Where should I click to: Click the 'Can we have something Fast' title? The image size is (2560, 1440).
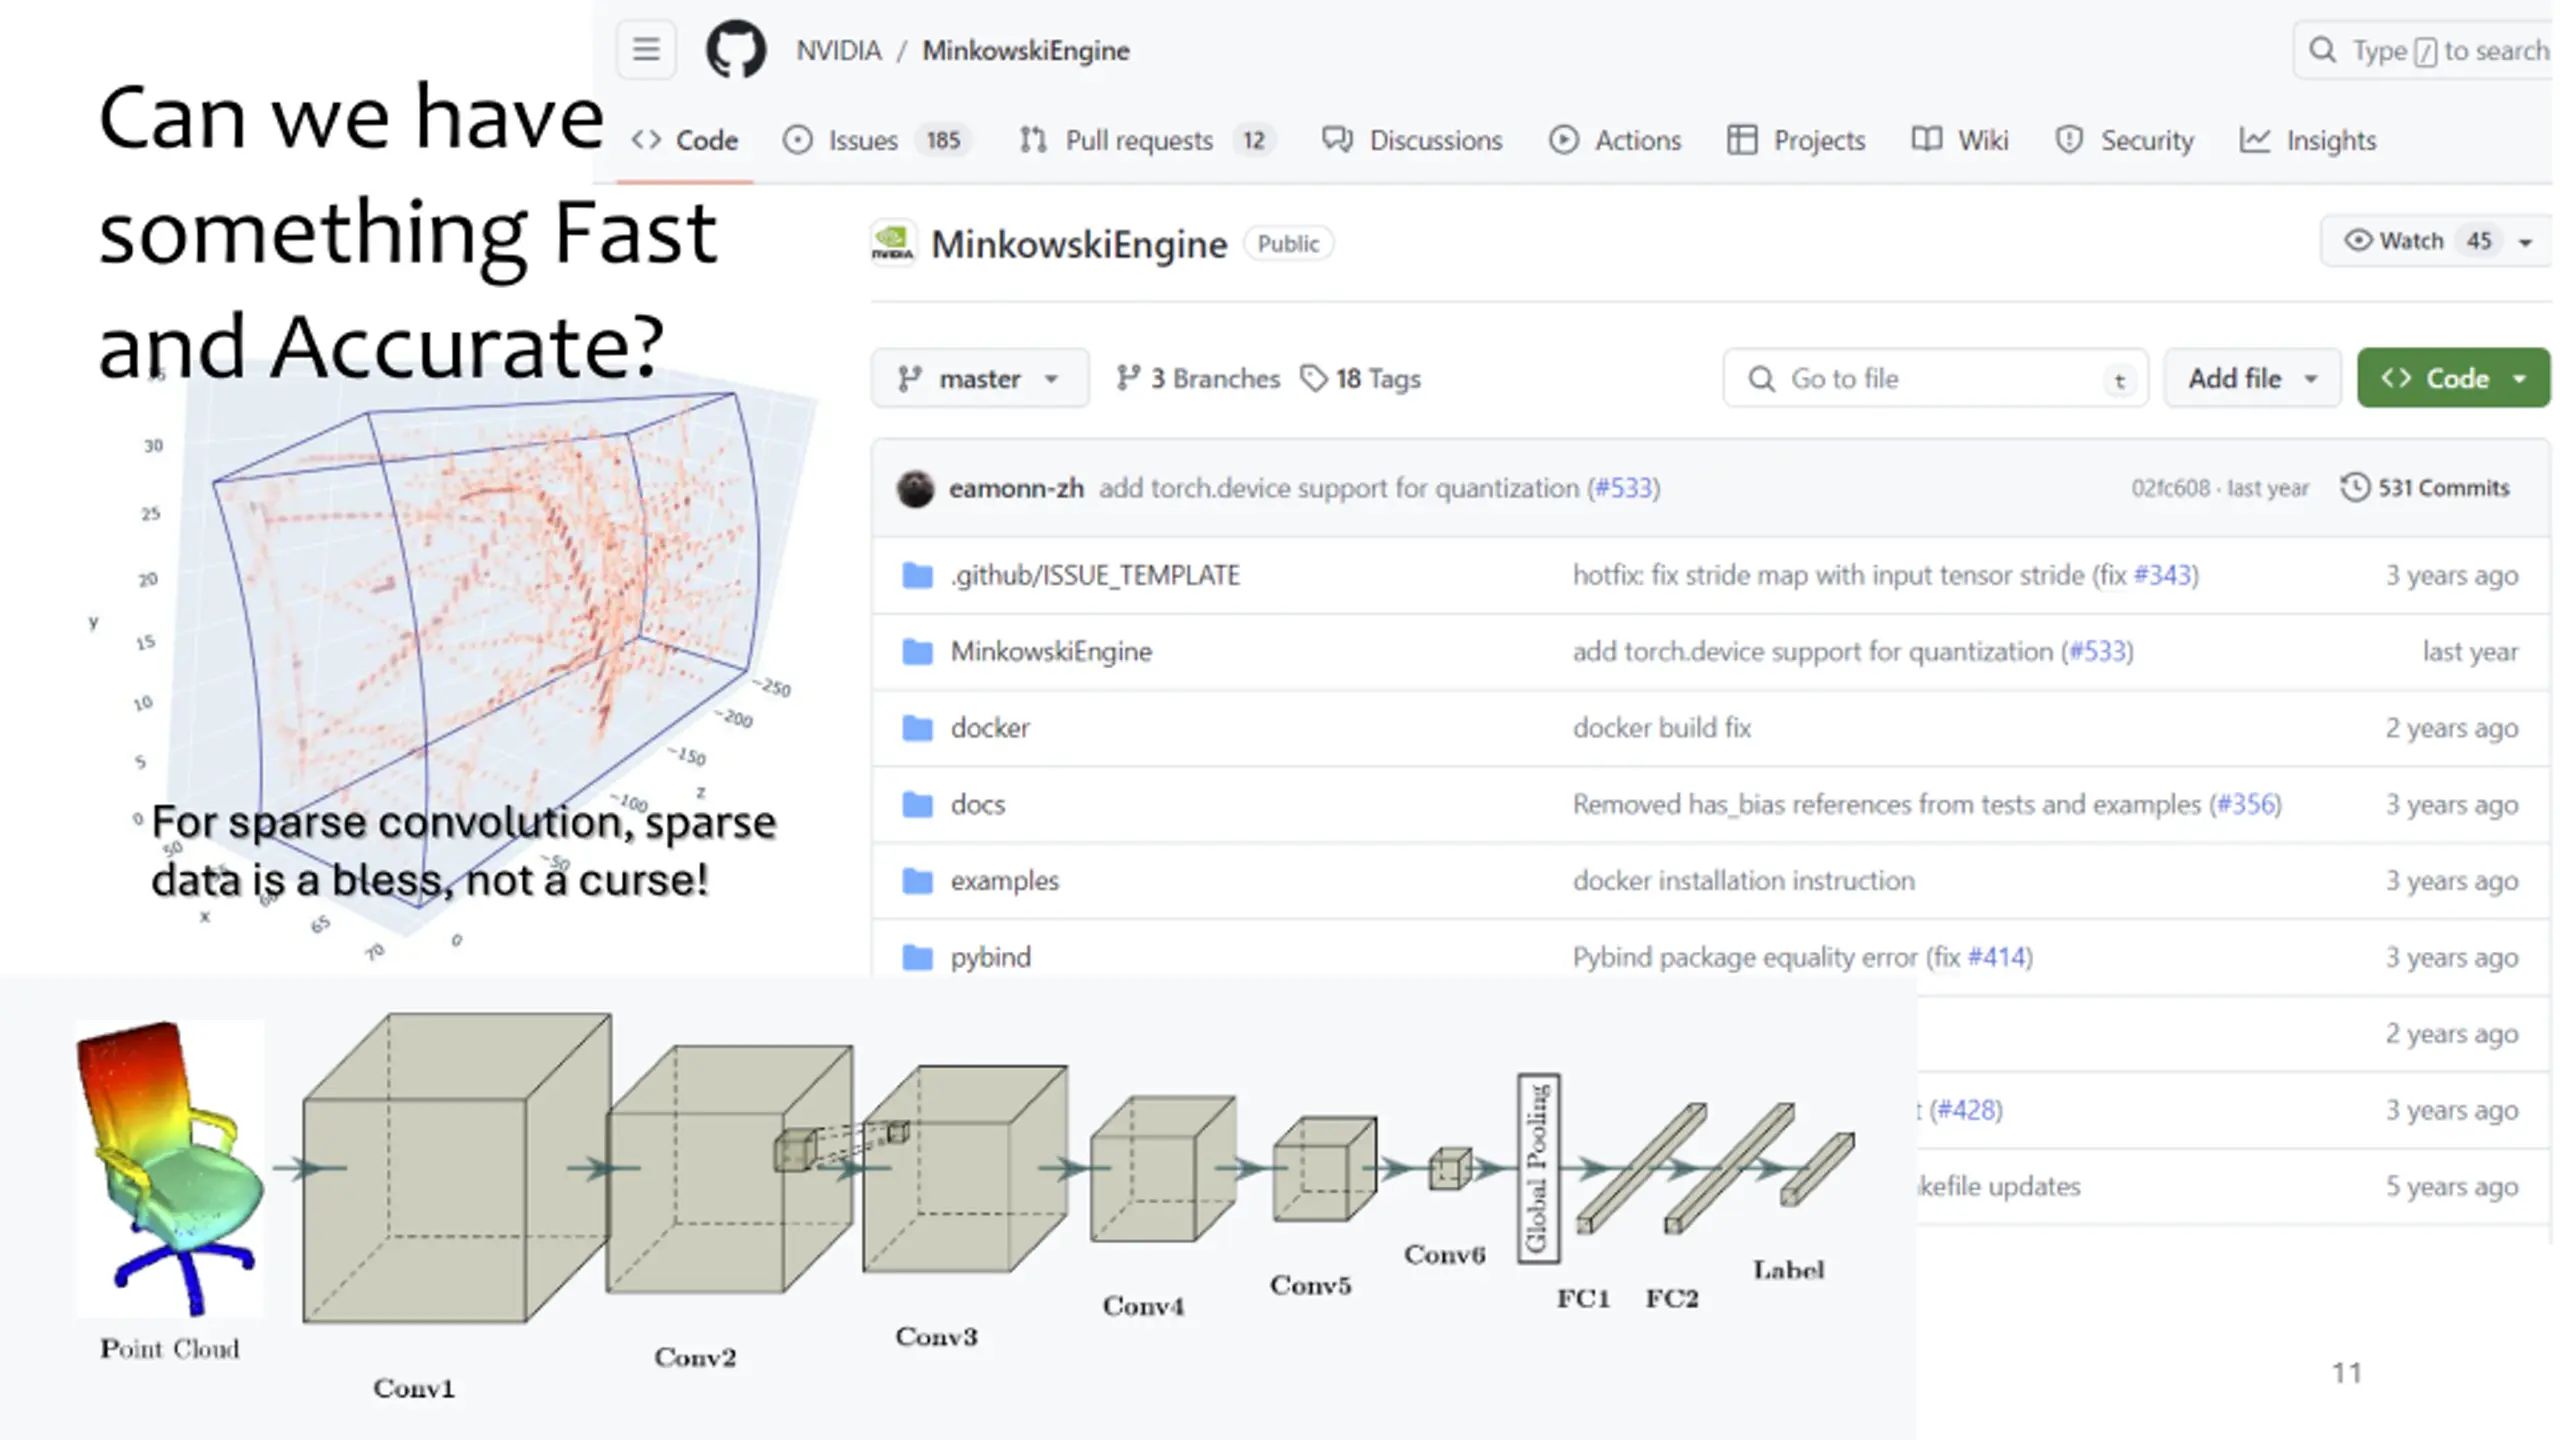(x=408, y=232)
